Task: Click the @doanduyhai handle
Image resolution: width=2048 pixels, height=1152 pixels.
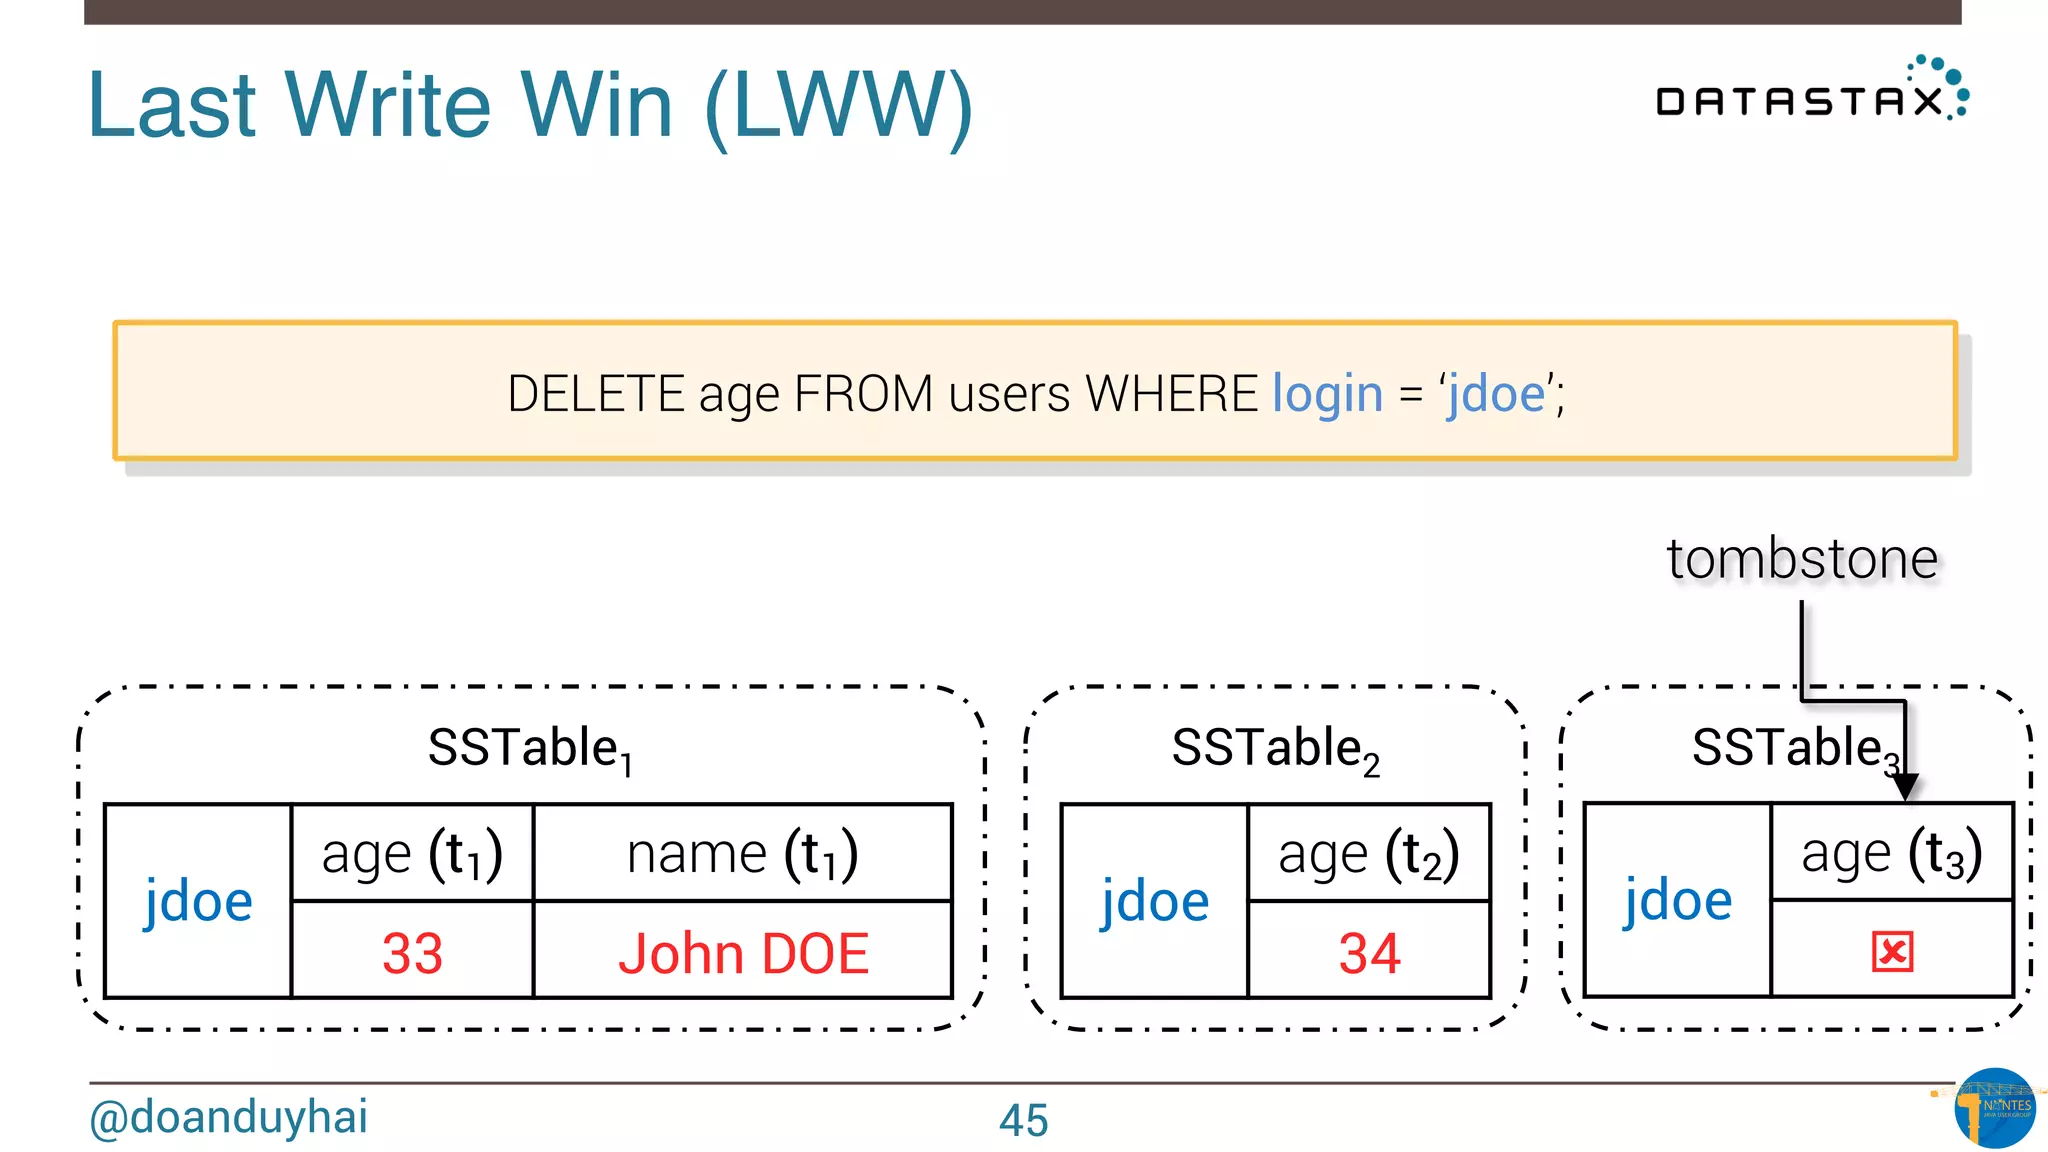Action: coord(228,1118)
